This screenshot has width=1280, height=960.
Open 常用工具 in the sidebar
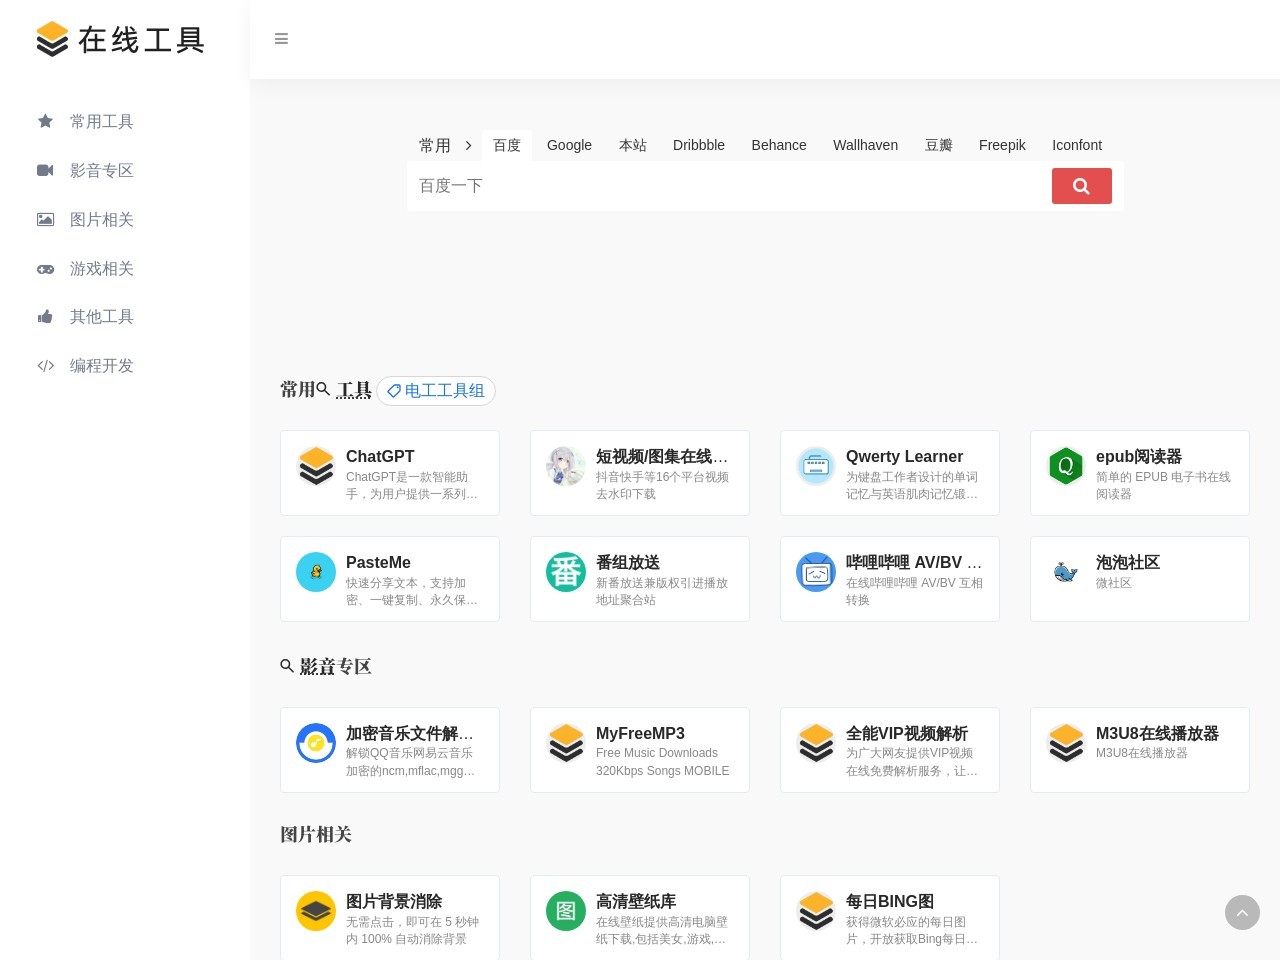coord(102,121)
